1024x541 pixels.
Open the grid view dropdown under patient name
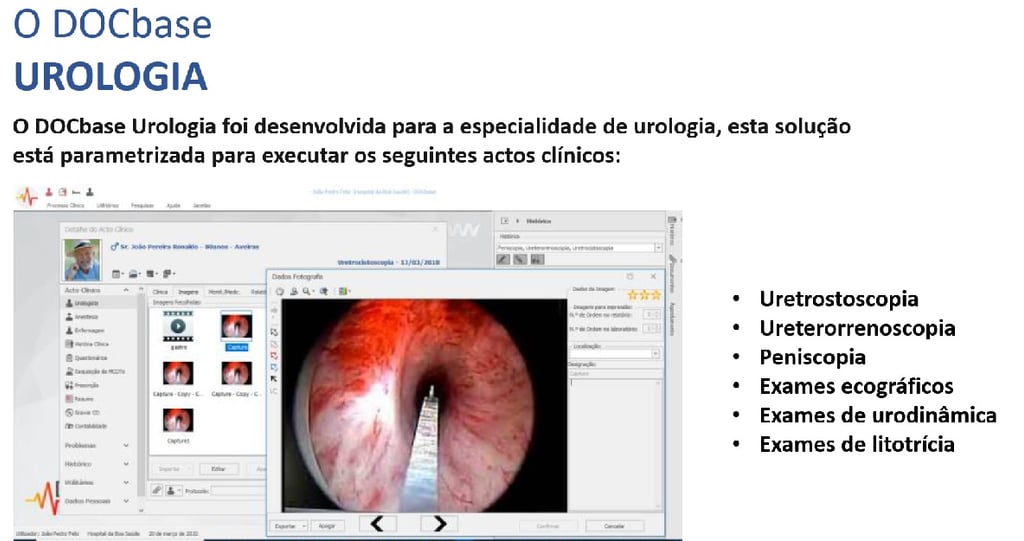click(152, 274)
